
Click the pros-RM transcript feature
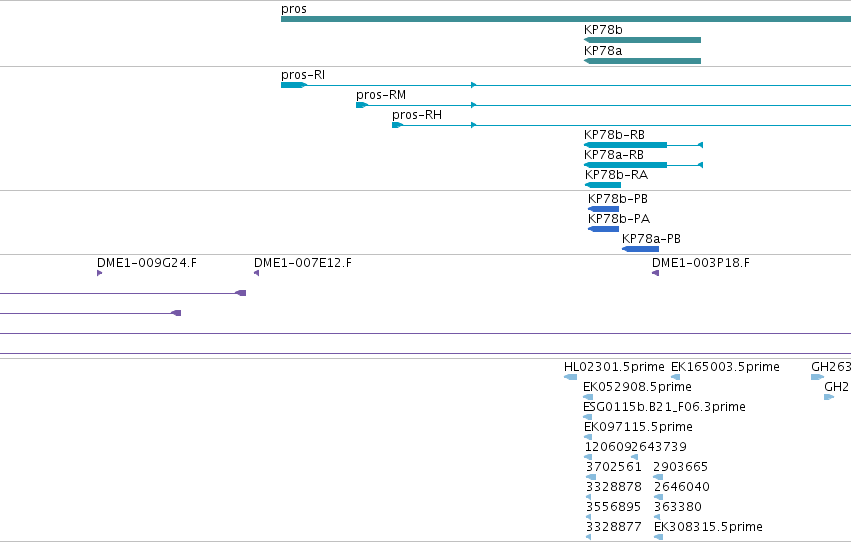pyautogui.click(x=603, y=105)
